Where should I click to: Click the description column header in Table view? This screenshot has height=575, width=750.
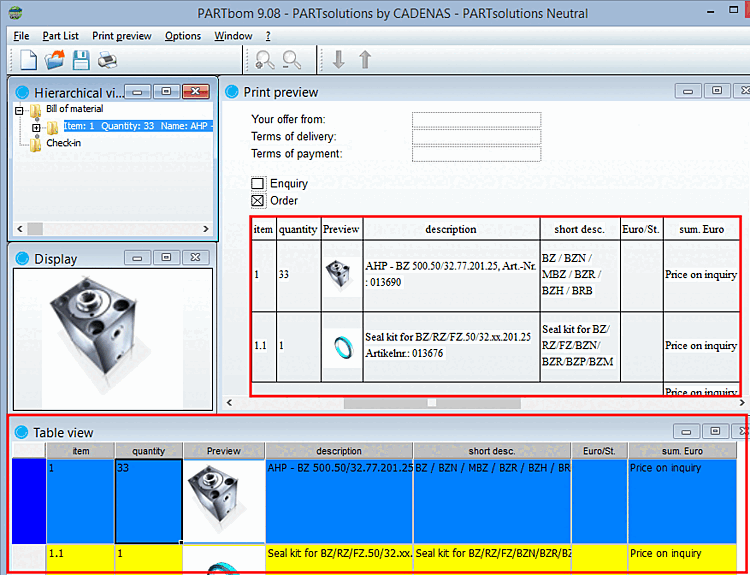pos(339,451)
